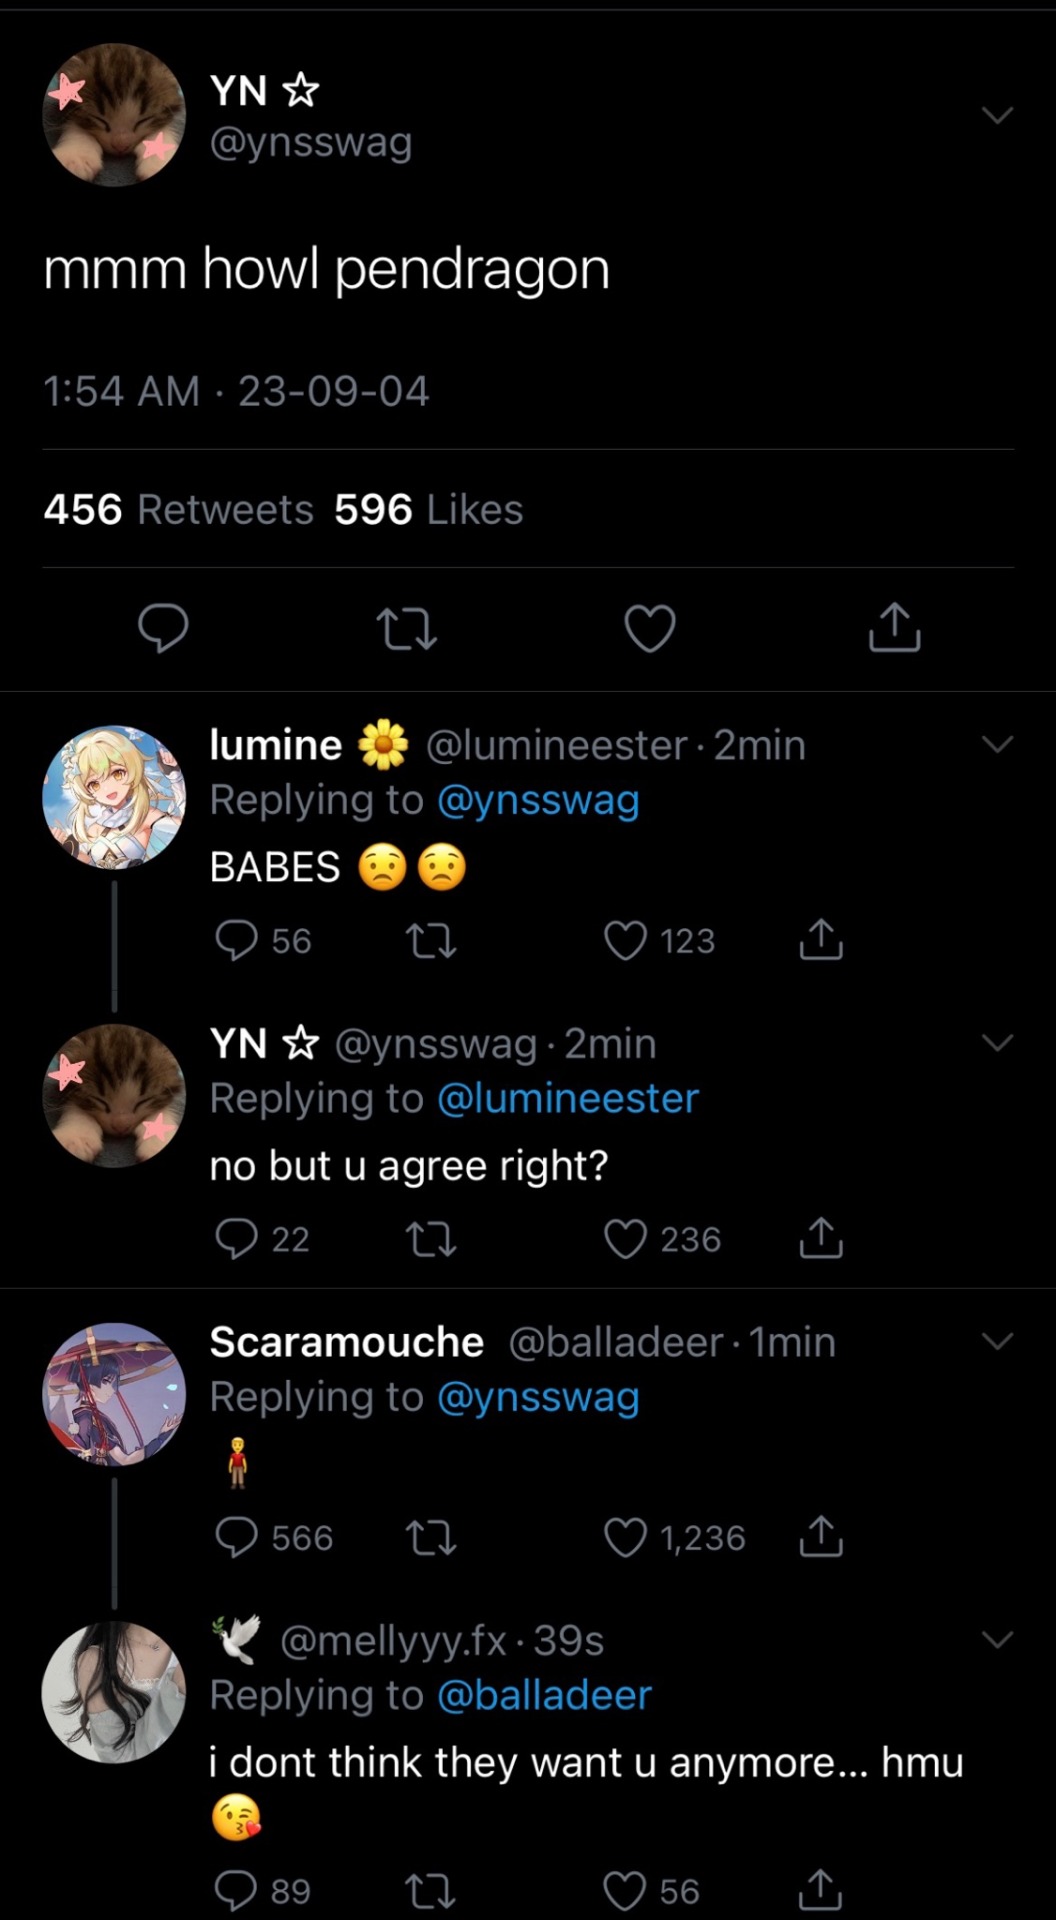This screenshot has height=1920, width=1056.
Task: Like Scaramouche's reply with 1,236 likes
Action: click(626, 1538)
